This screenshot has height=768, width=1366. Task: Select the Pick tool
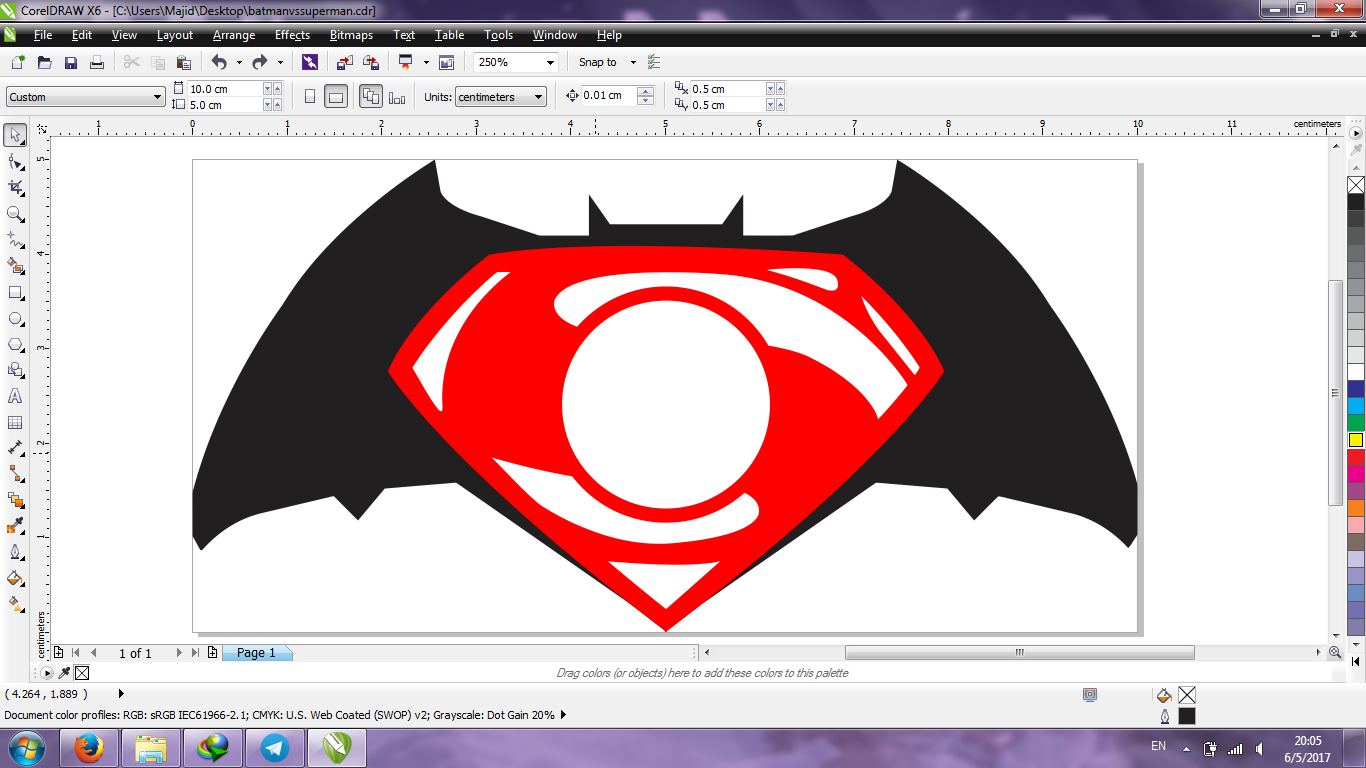pyautogui.click(x=15, y=135)
